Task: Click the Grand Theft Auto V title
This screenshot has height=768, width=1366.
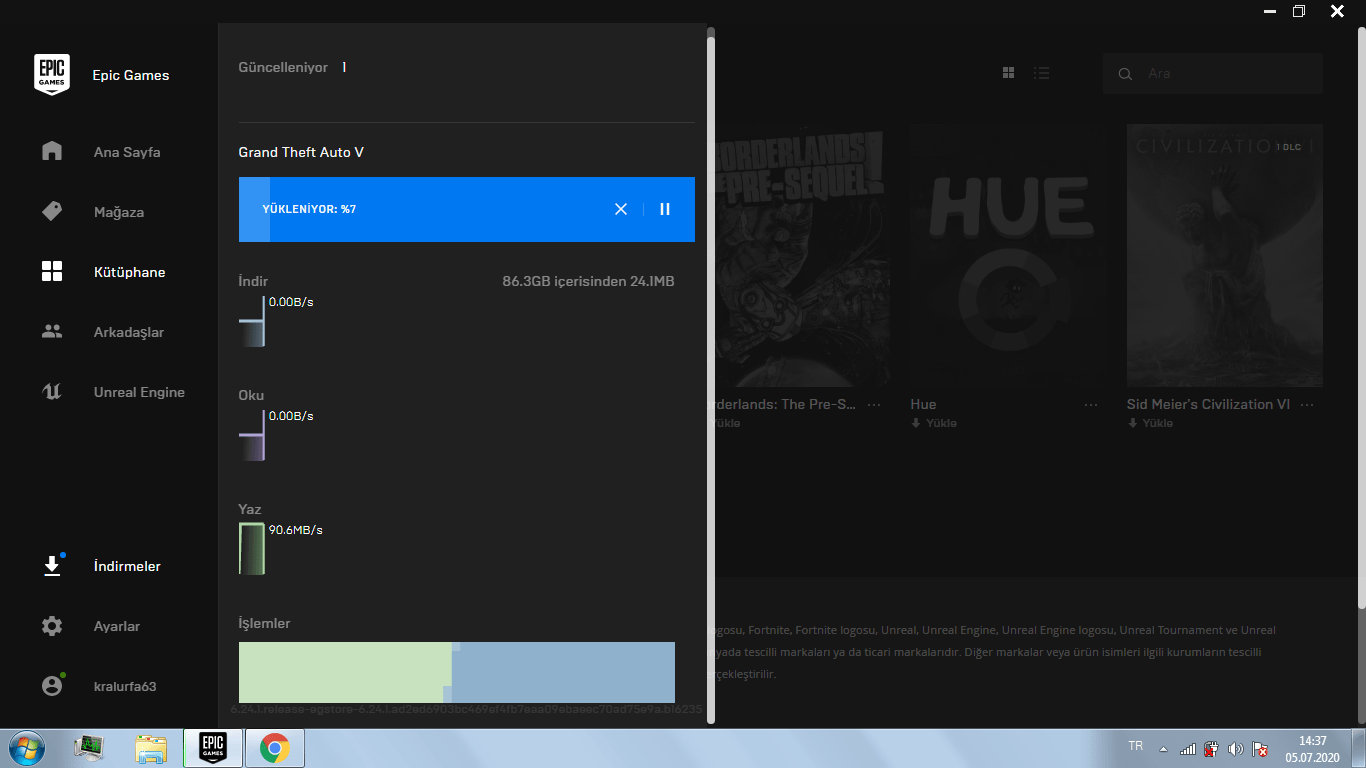Action: click(301, 152)
